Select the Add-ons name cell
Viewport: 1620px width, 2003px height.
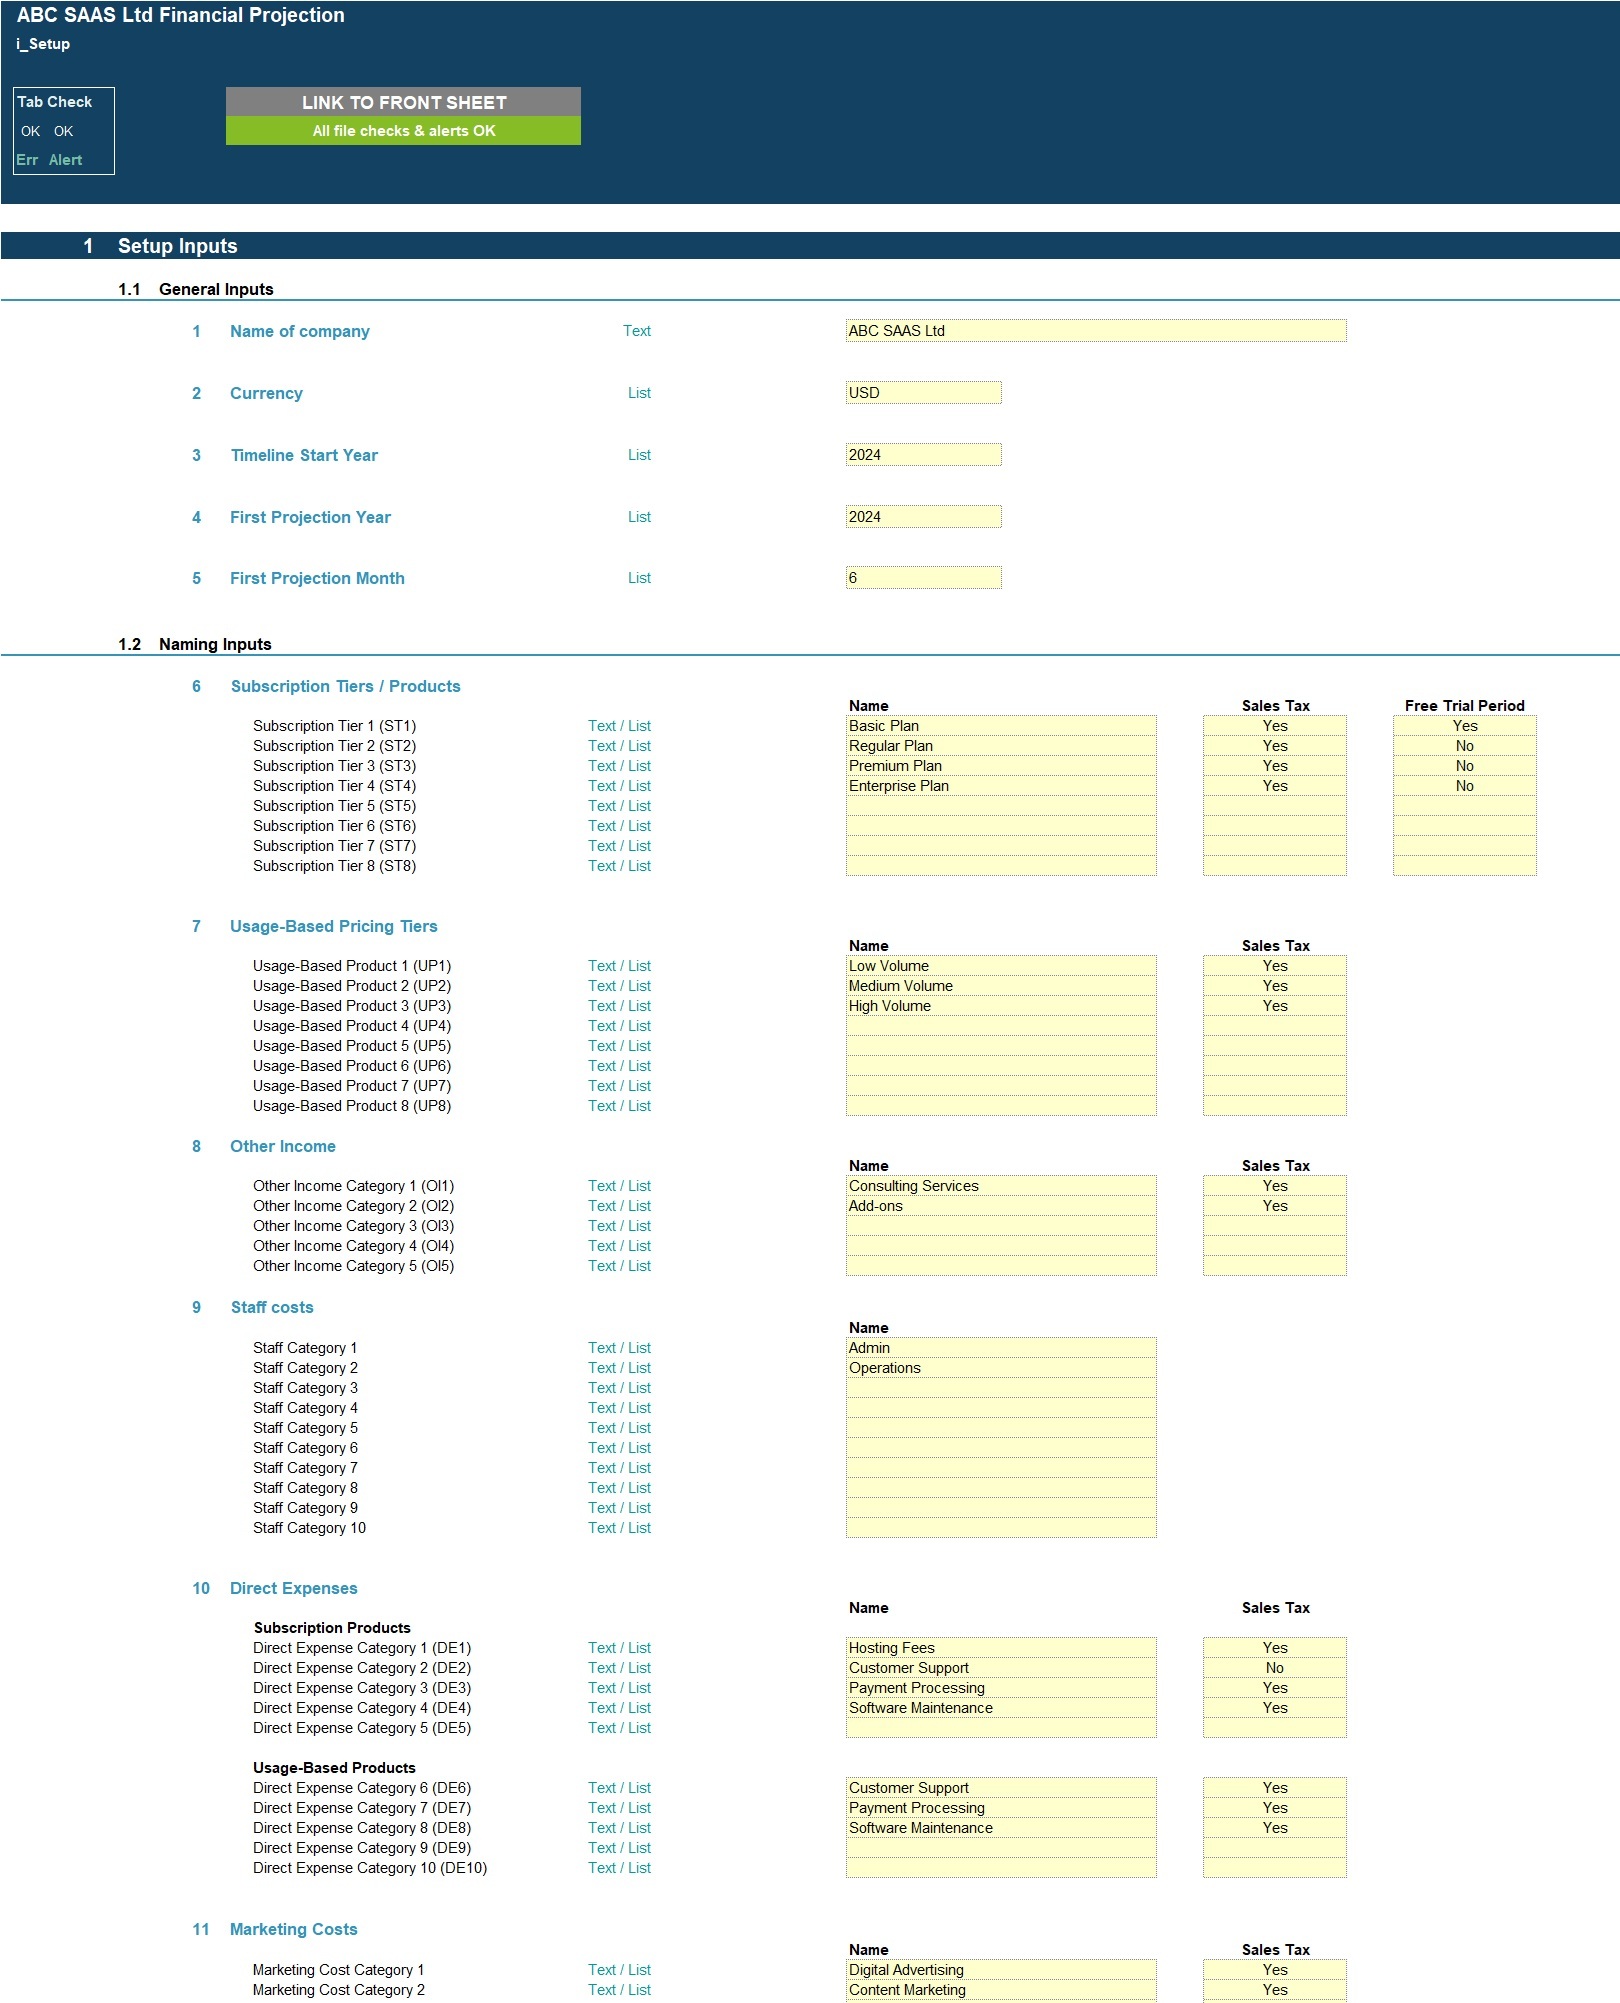(x=1001, y=1206)
